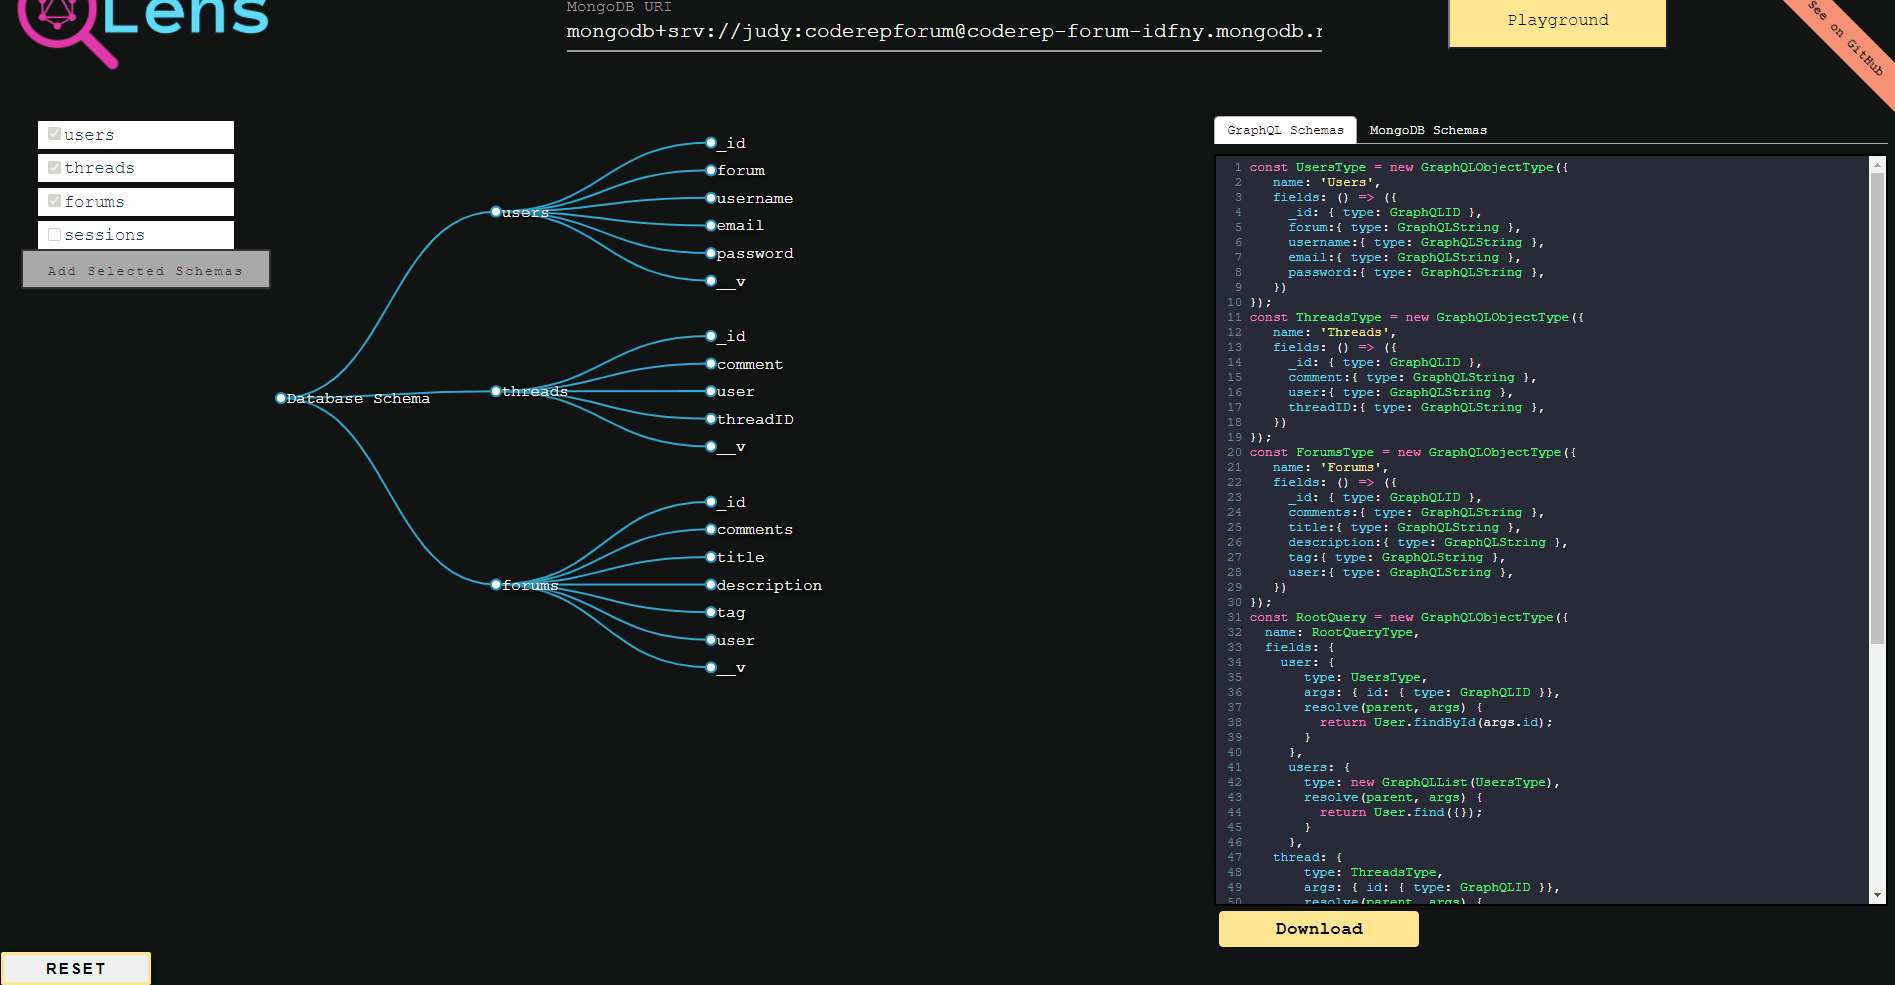Open the Playground
This screenshot has height=985, width=1895.
pos(1557,21)
